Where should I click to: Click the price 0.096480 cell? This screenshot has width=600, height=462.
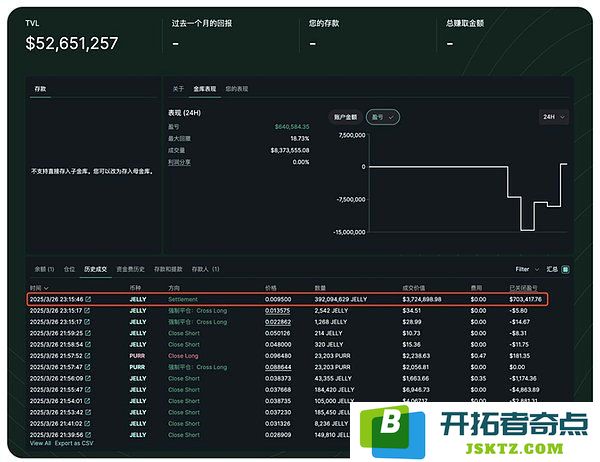(x=278, y=356)
